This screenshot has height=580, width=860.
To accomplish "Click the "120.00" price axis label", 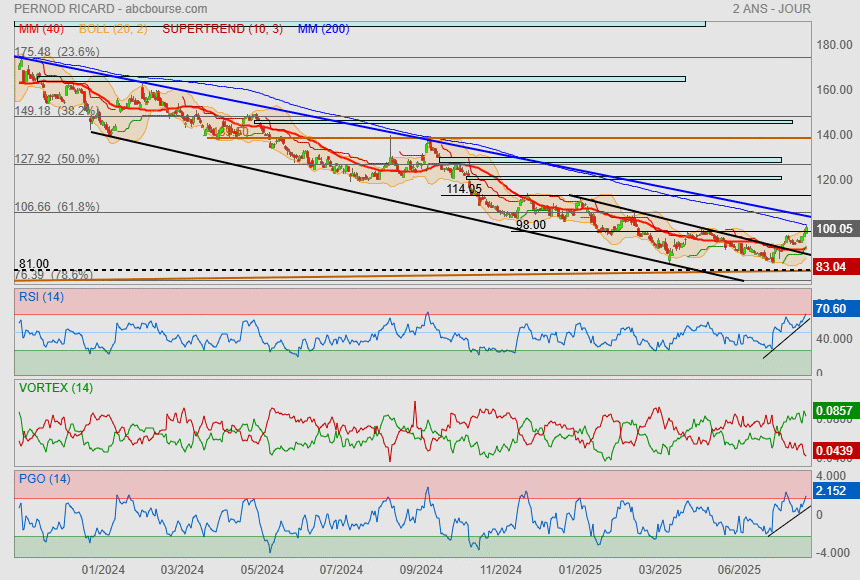I will [834, 179].
